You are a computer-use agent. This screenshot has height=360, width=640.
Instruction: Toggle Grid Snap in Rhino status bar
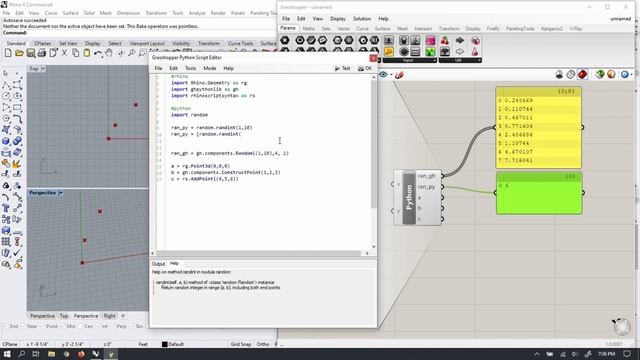click(x=240, y=344)
